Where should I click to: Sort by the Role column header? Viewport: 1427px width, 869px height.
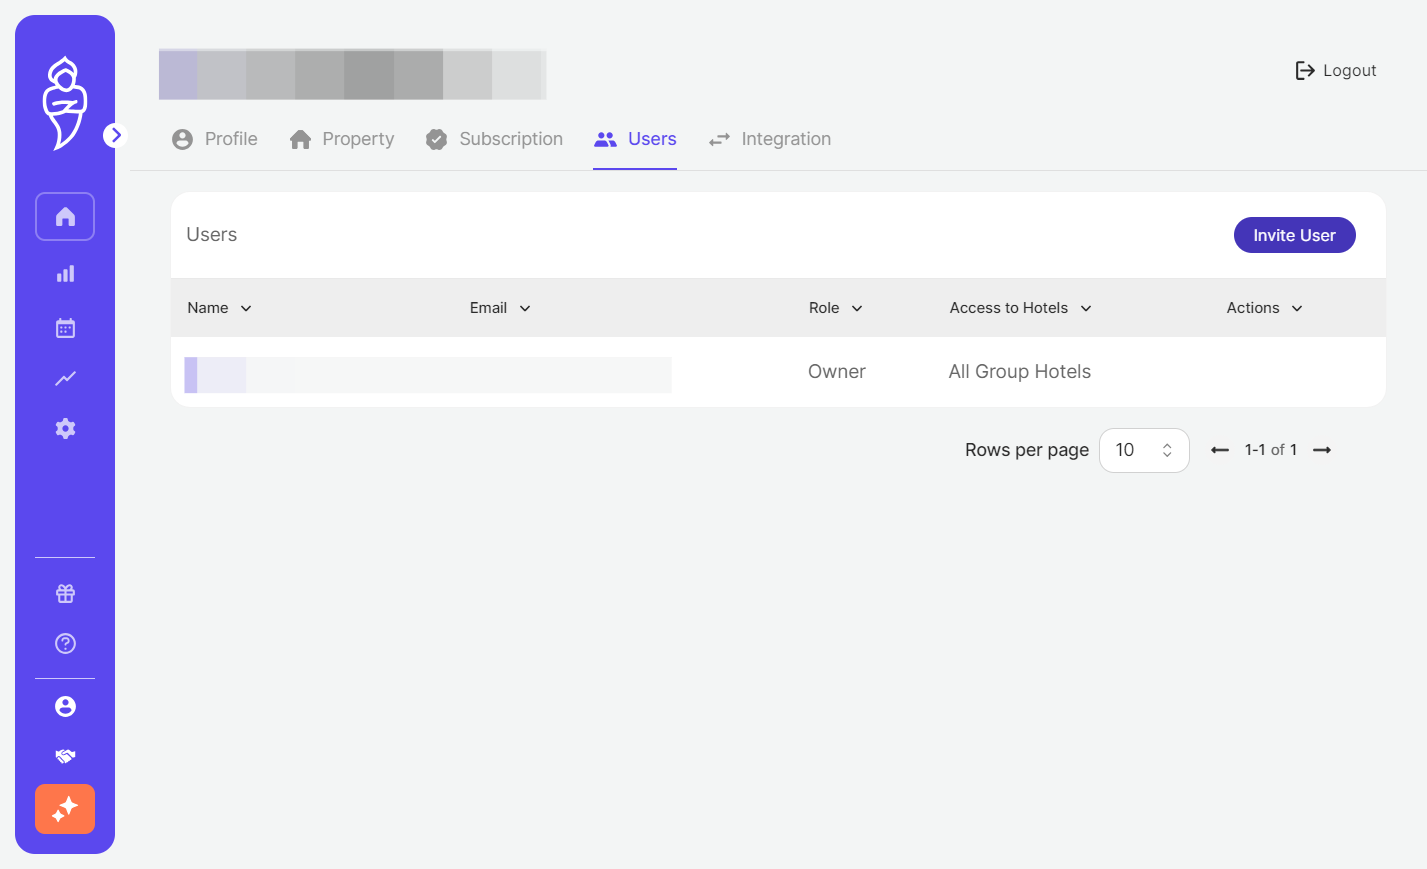point(835,308)
